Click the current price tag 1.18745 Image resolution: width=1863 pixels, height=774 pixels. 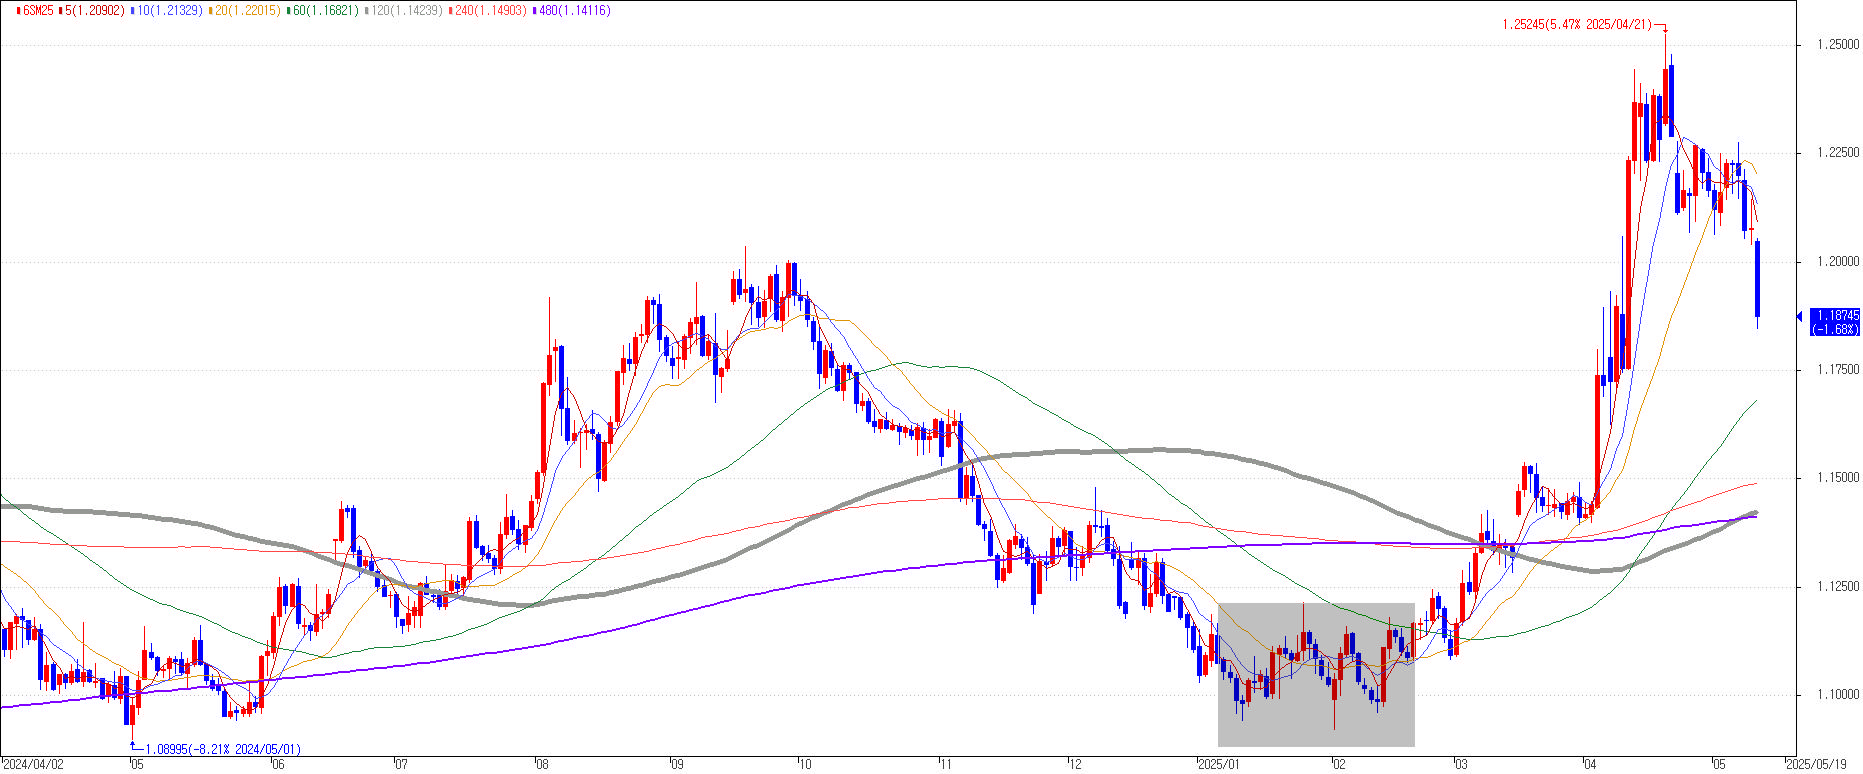[1836, 321]
